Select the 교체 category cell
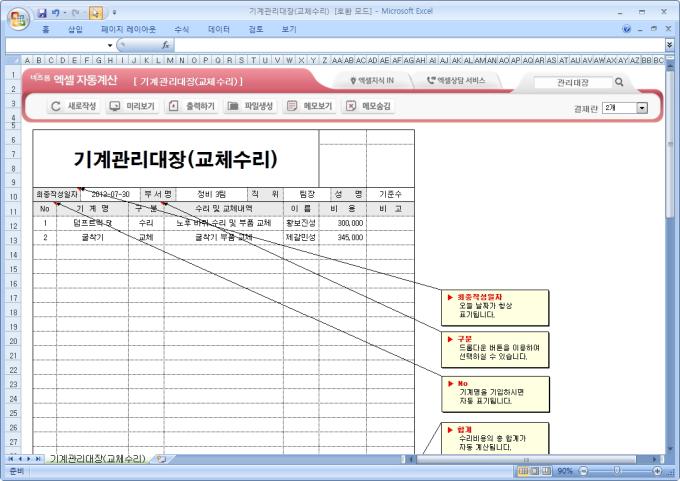The image size is (680, 481). (146, 237)
